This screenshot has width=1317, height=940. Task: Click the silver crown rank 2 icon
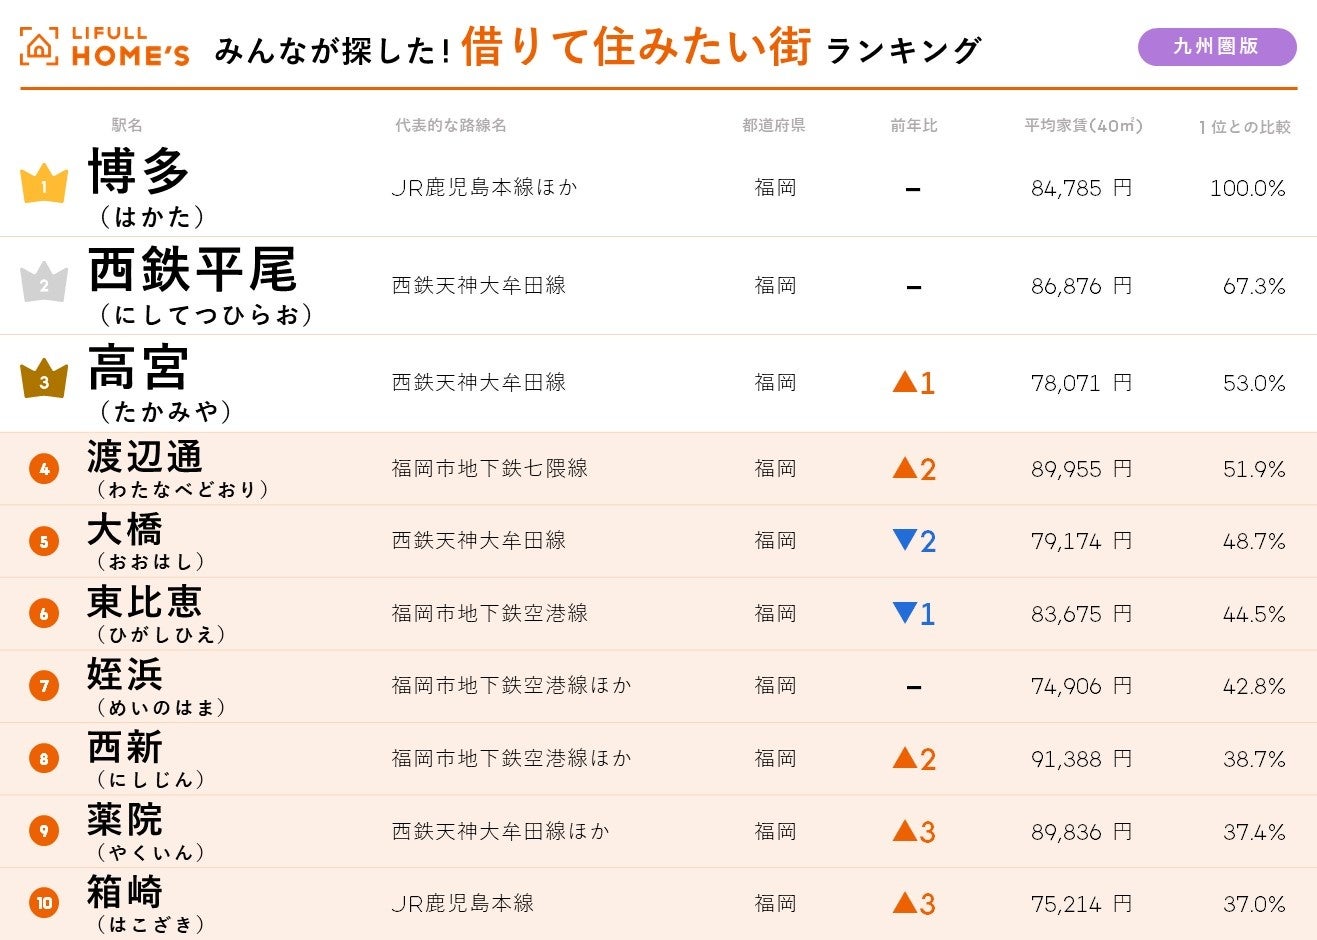point(44,283)
